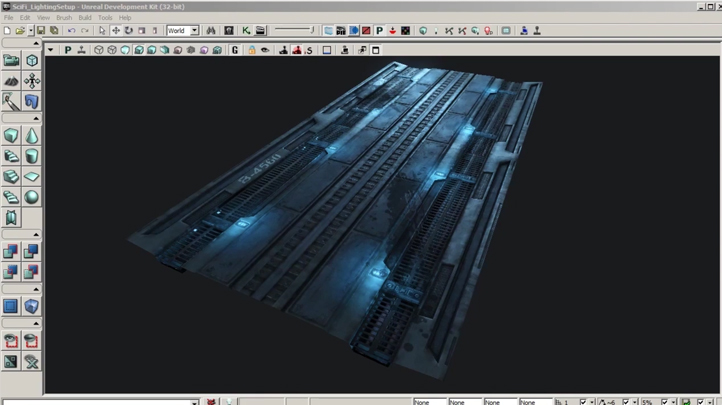Collapse the Select section arrow
This screenshot has width=722, height=405.
36,323
